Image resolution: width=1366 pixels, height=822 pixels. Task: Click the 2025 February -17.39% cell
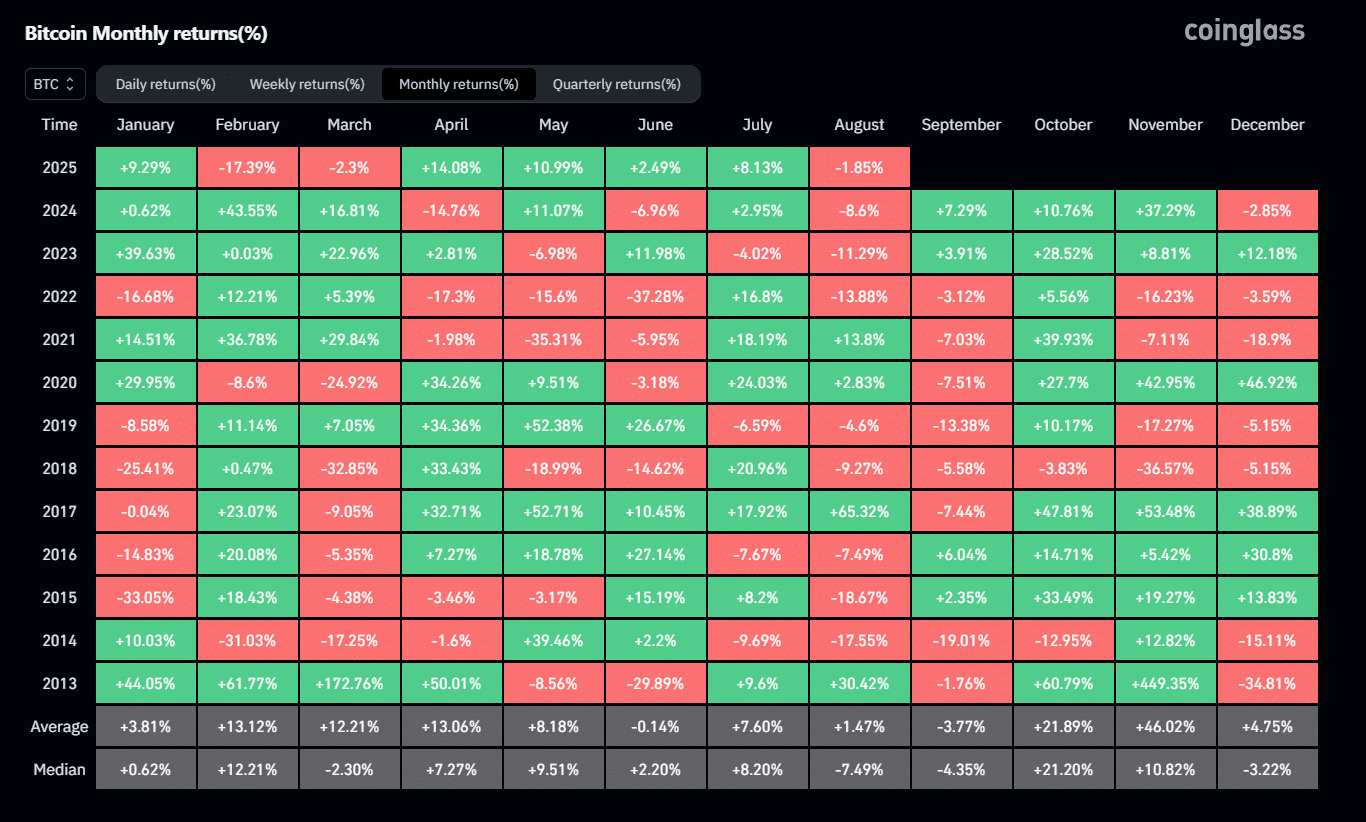(248, 168)
